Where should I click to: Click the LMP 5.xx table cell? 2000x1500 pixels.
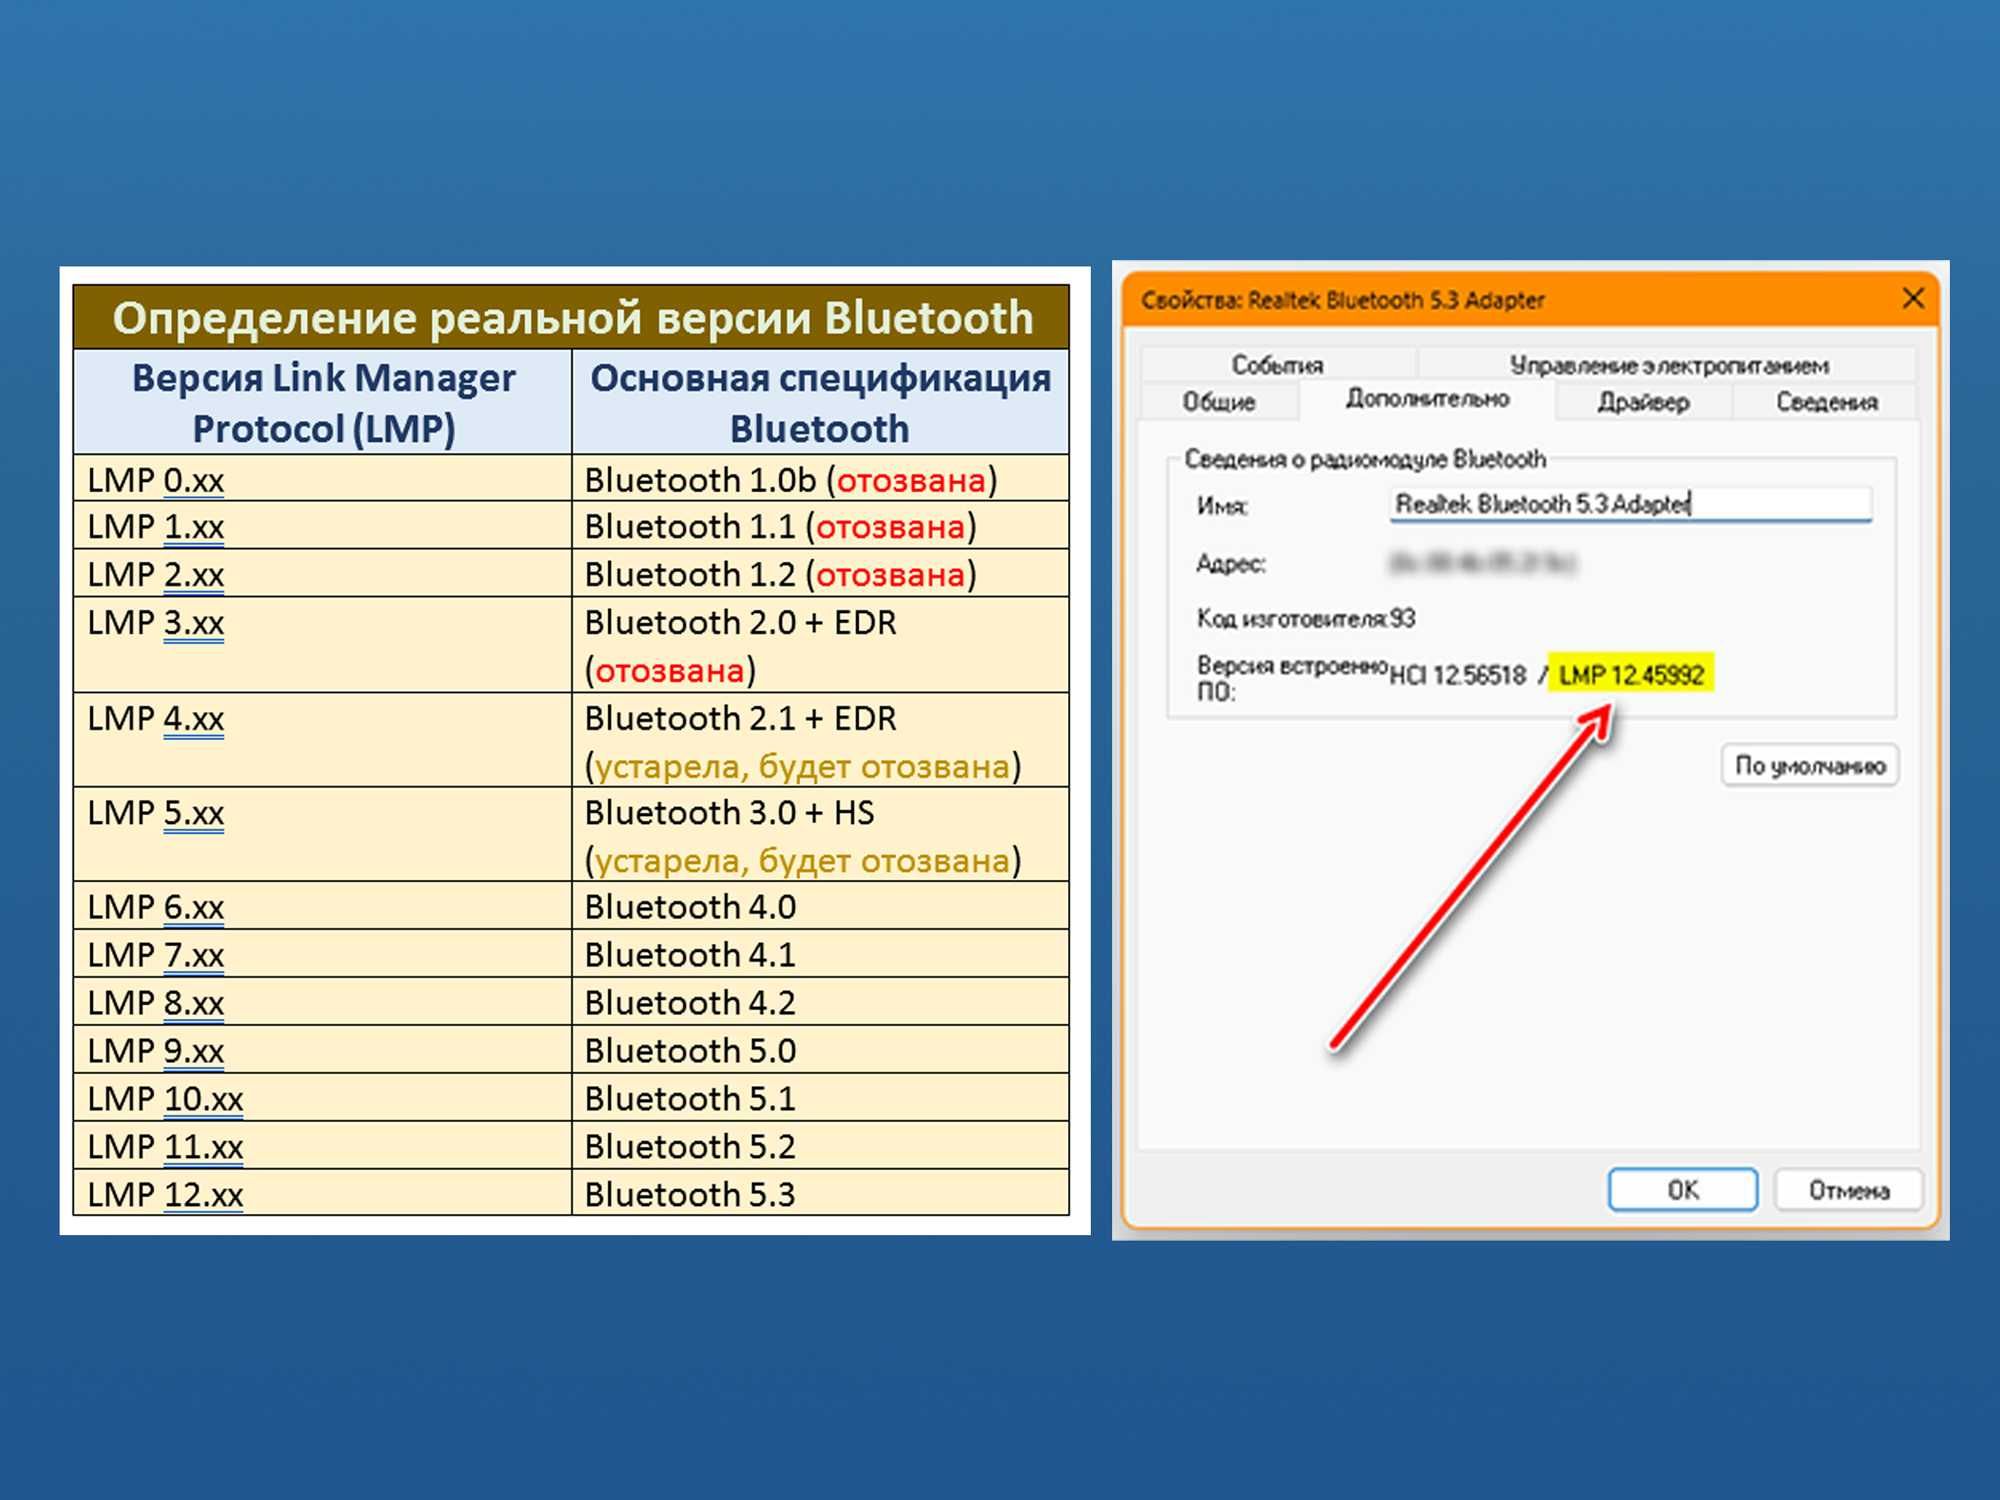pos(322,835)
